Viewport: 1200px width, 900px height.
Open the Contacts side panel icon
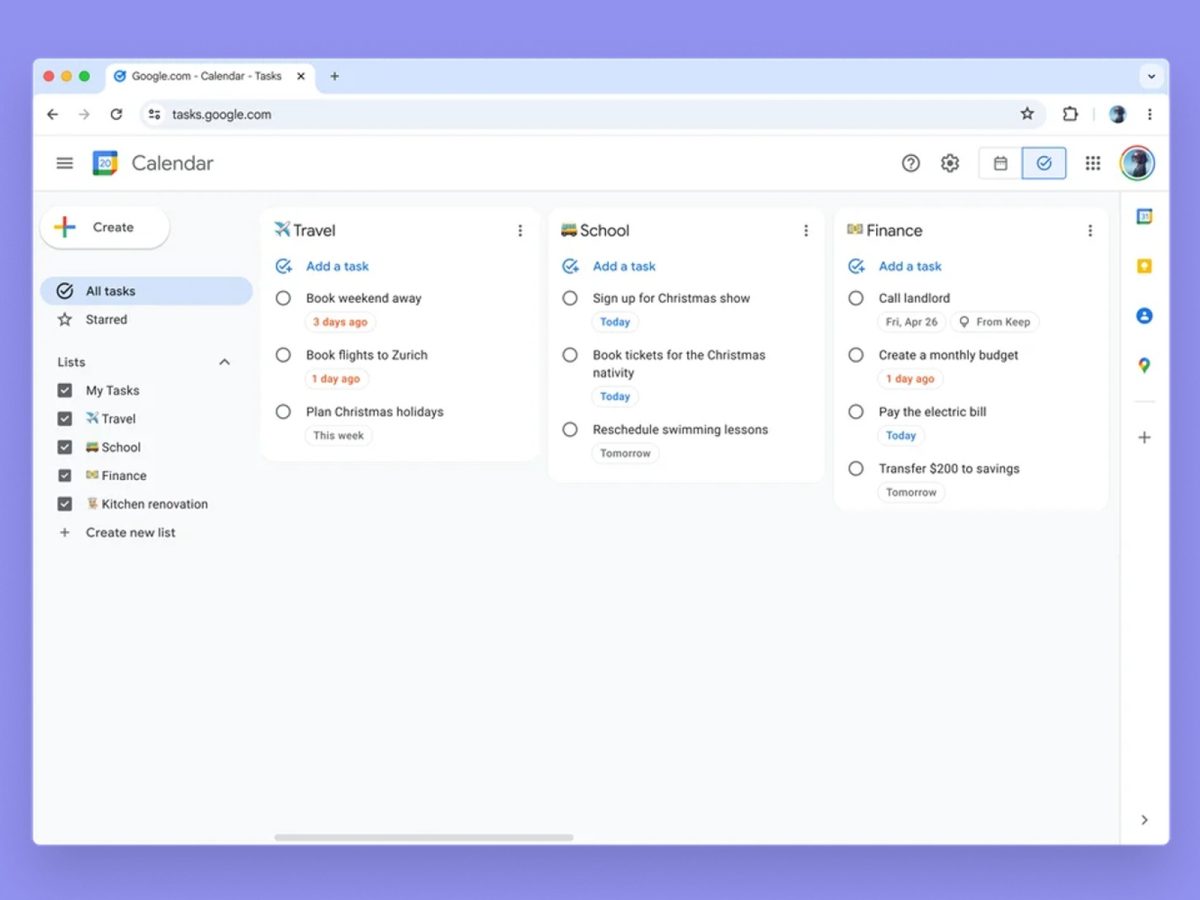coord(1144,316)
